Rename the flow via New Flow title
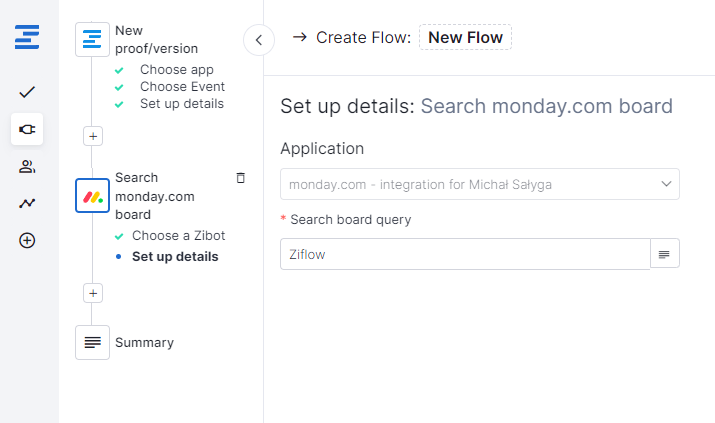The width and height of the screenshot is (715, 423). point(465,38)
